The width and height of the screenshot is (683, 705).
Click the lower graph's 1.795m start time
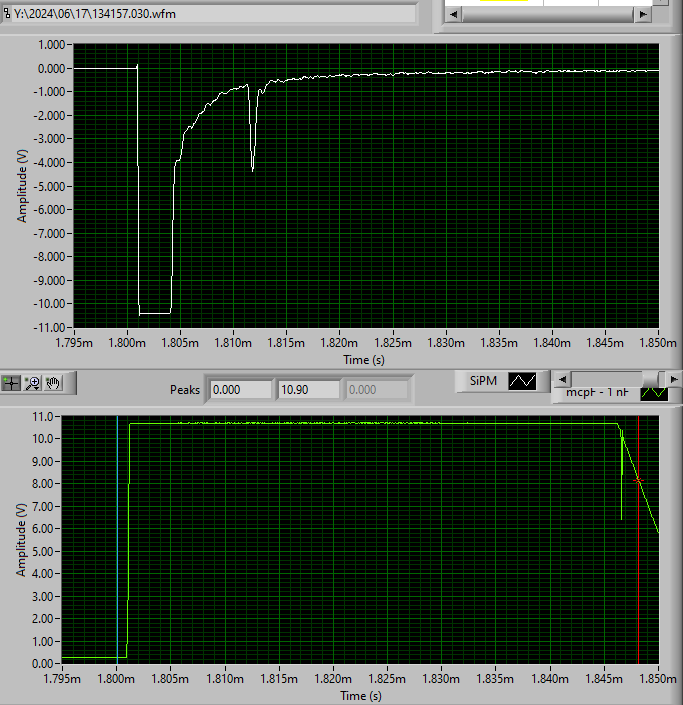(62, 679)
